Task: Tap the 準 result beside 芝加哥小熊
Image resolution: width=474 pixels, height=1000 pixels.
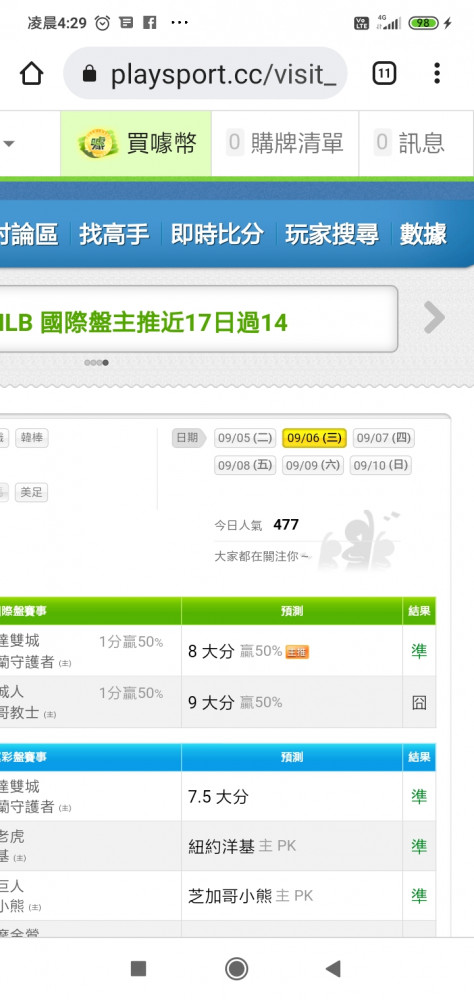Action: [419, 895]
